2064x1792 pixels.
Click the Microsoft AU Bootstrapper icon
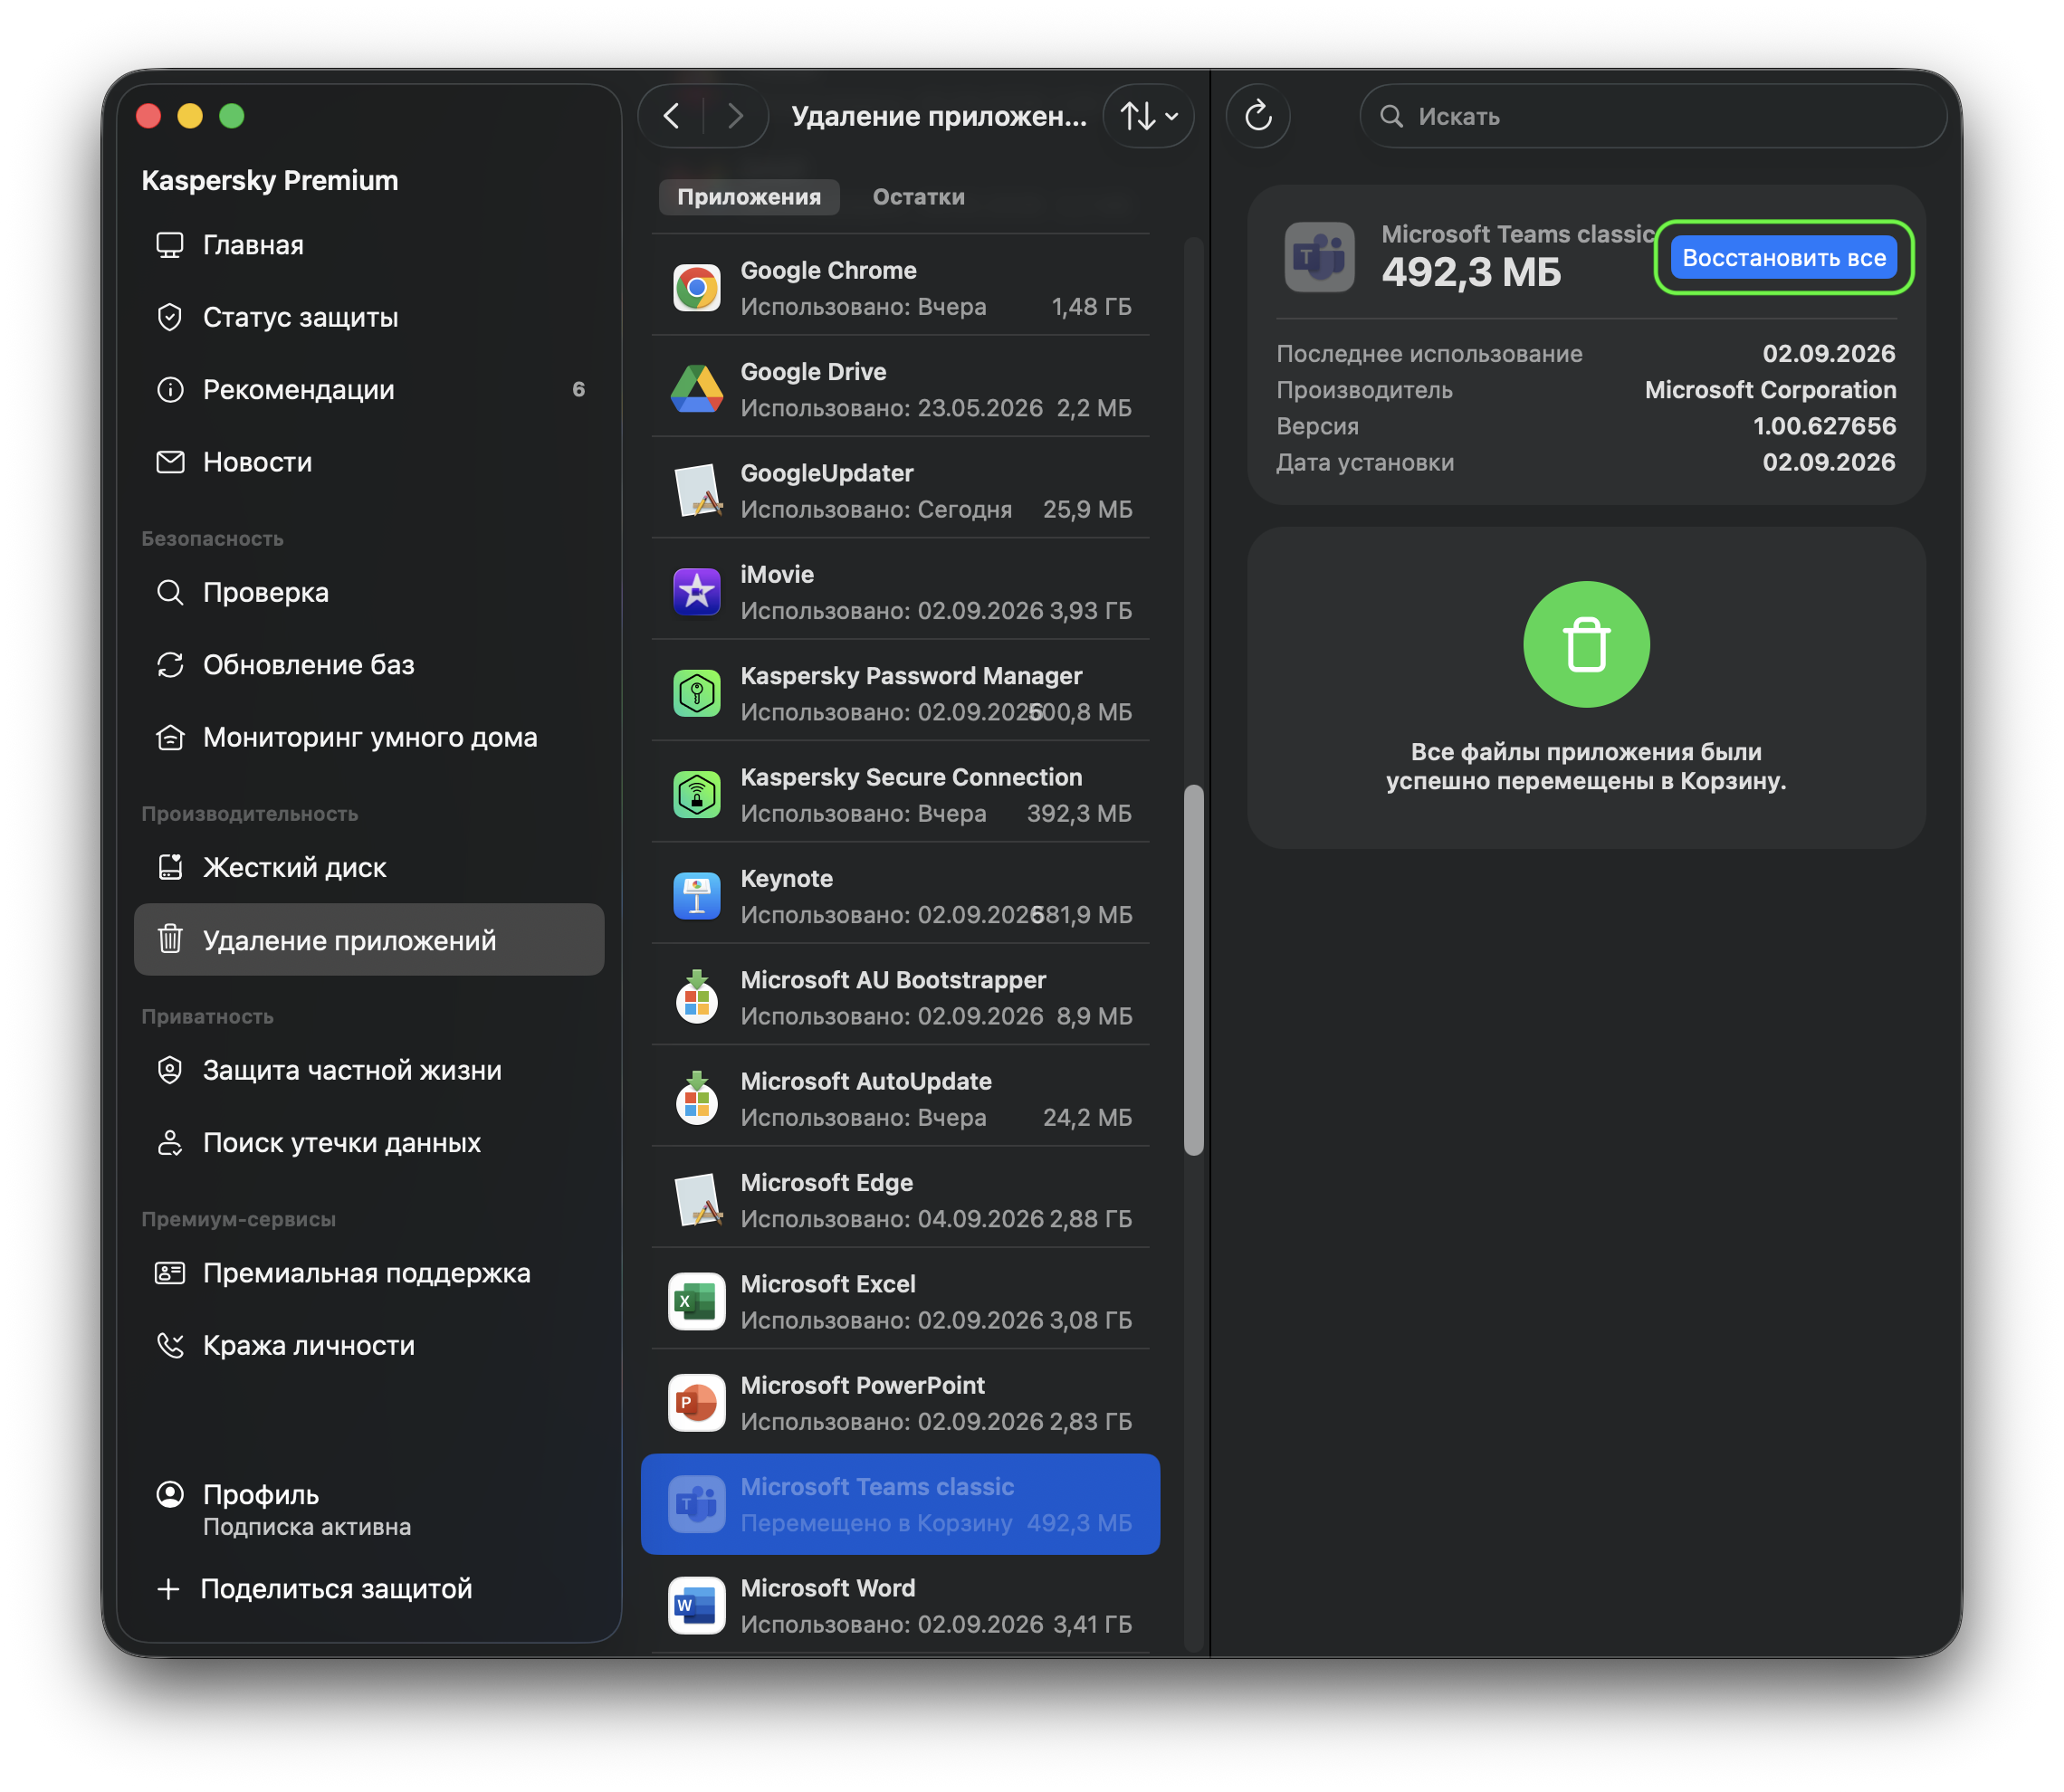697,997
